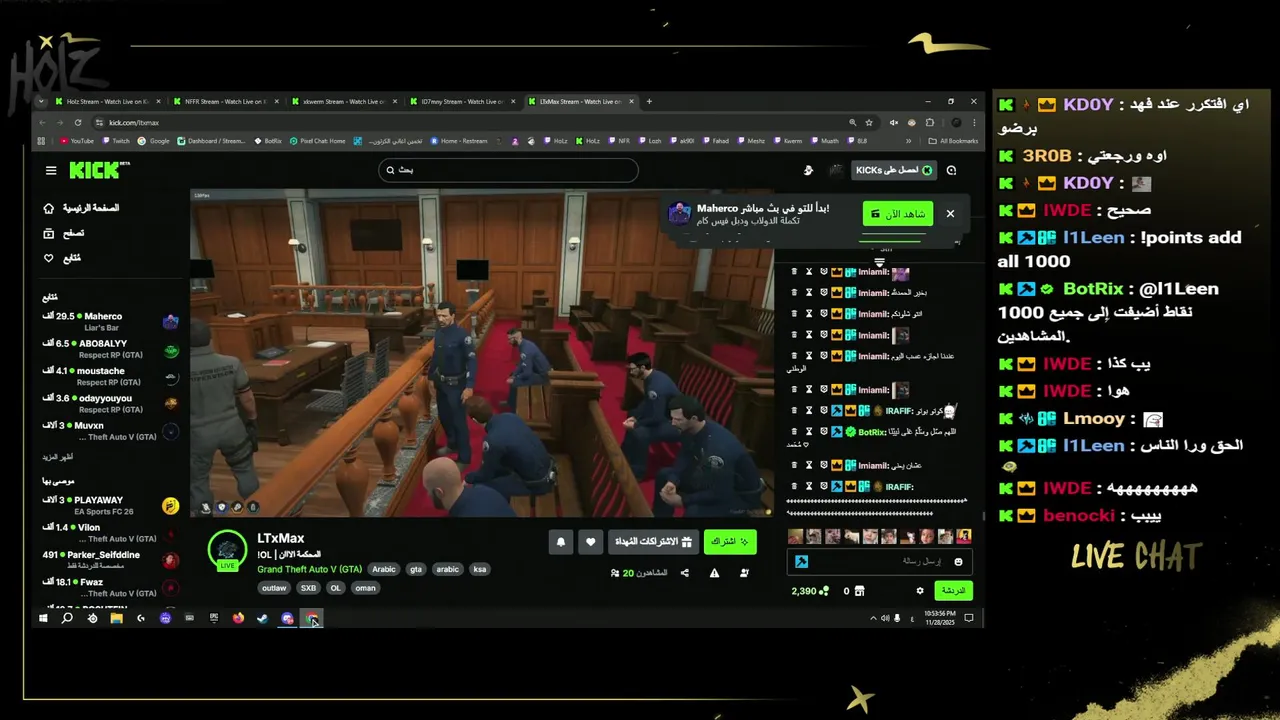This screenshot has height=720, width=1280.
Task: Open Steam from the taskbar
Action: click(x=262, y=619)
